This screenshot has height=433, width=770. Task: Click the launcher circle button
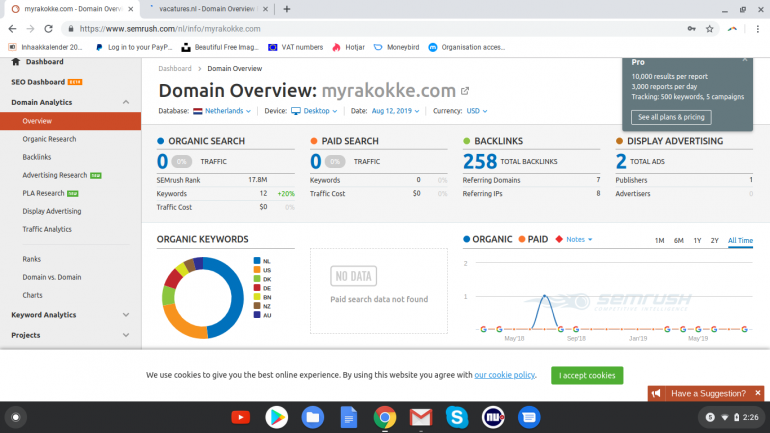16,417
